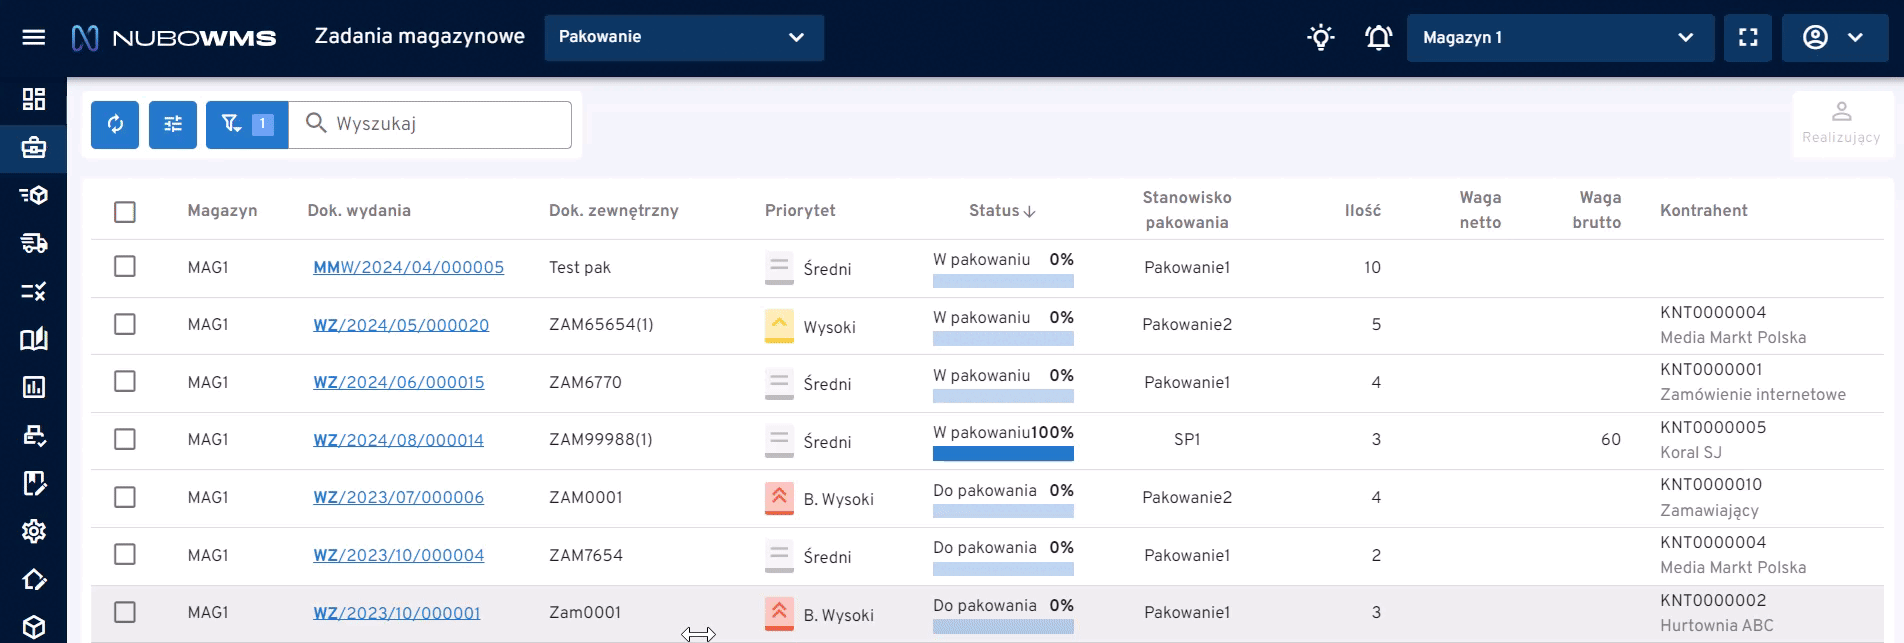Tick checkbox for WZ/2024/08/000014 row
This screenshot has height=643, width=1904.
(125, 439)
